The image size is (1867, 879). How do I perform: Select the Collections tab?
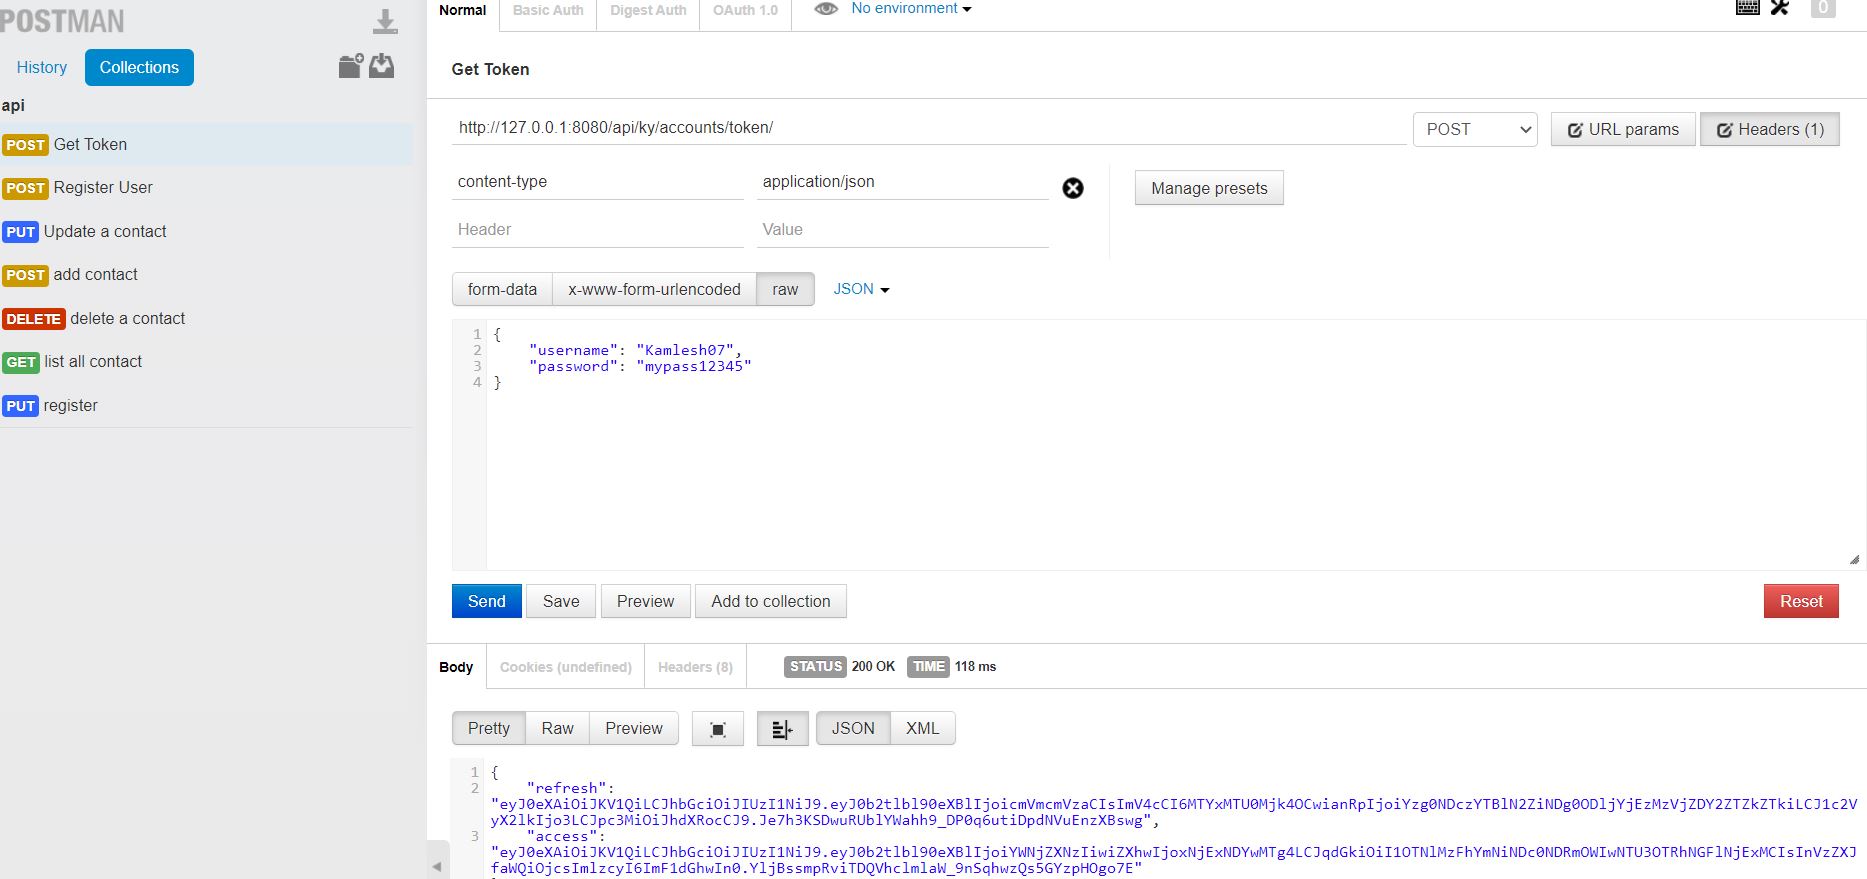(139, 67)
